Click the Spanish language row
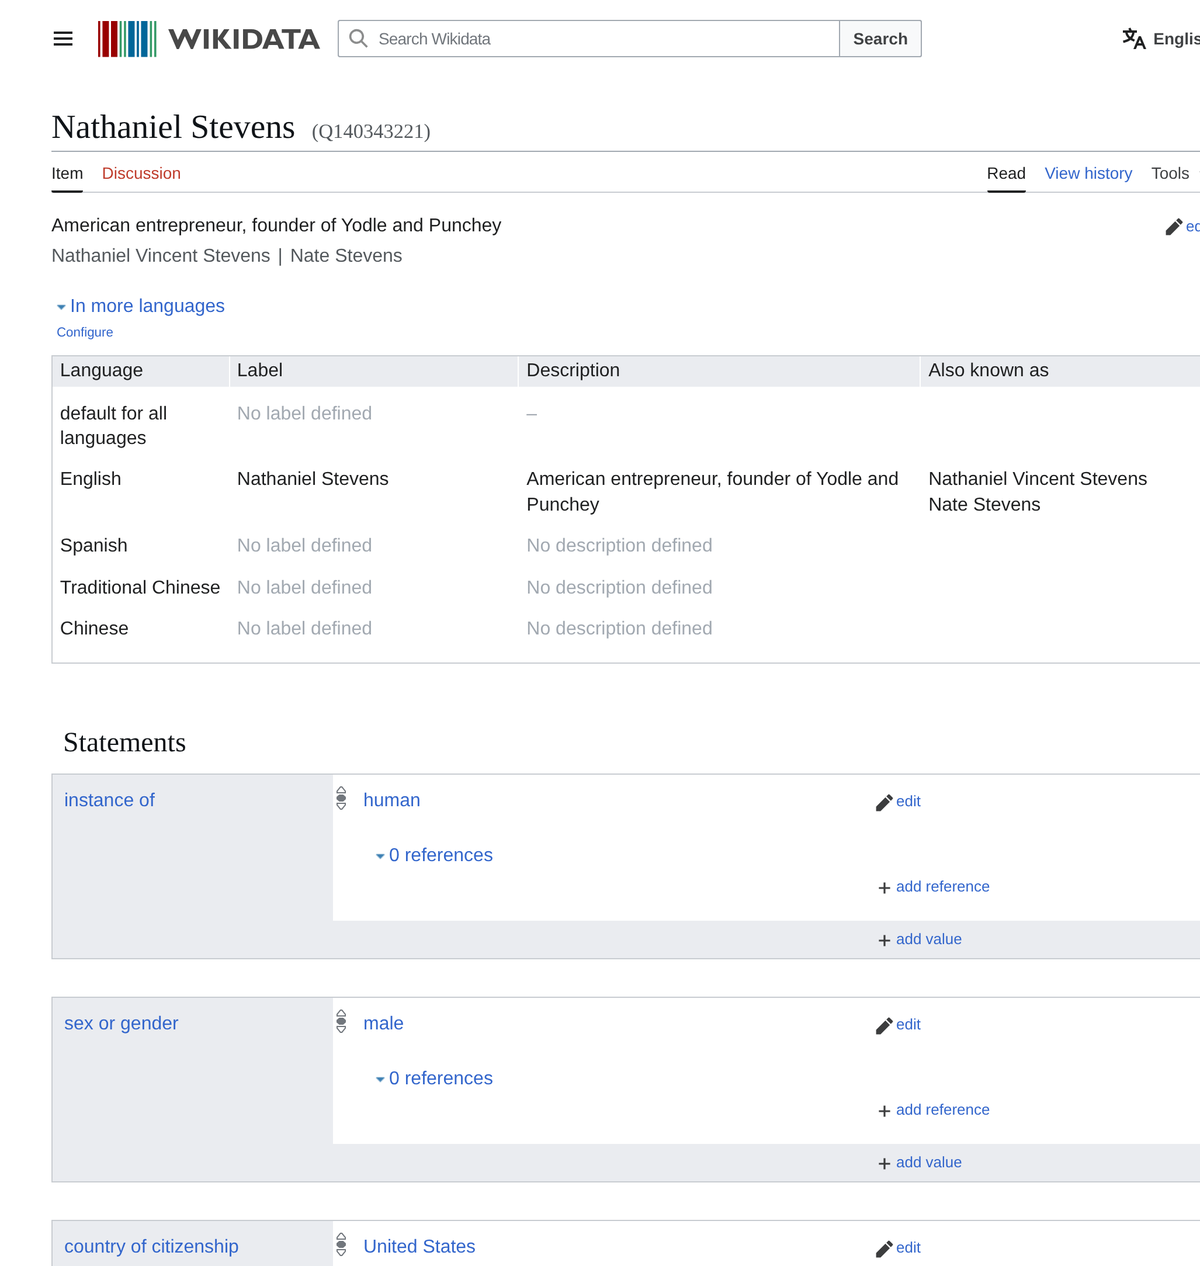This screenshot has width=1200, height=1266. pyautogui.click(x=626, y=545)
